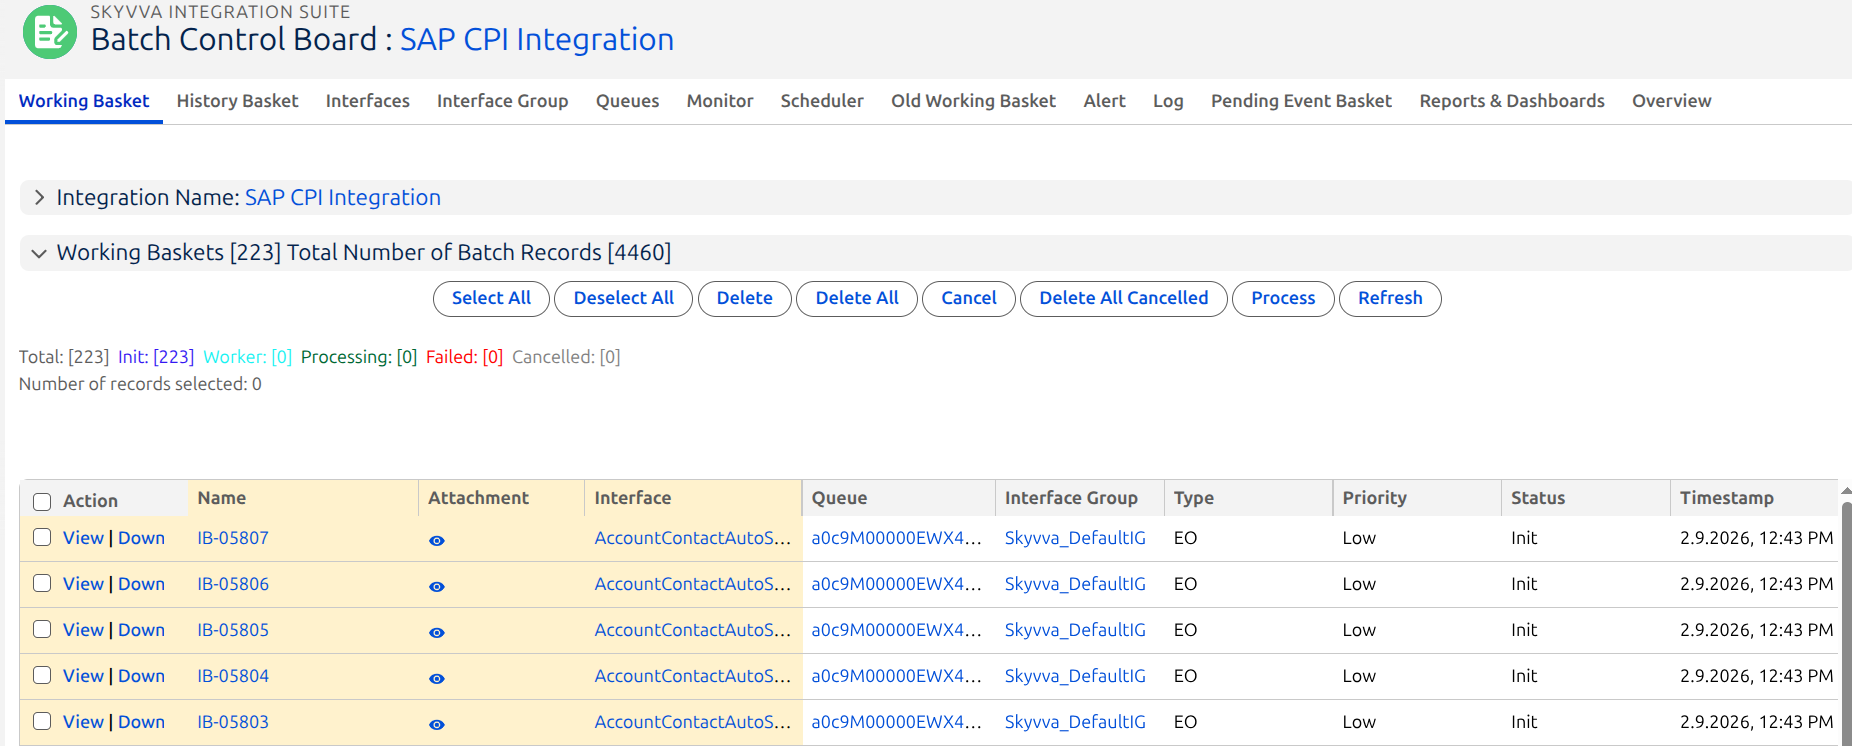The width and height of the screenshot is (1852, 746).
Task: Open the Old Working Basket tab
Action: coord(973,101)
